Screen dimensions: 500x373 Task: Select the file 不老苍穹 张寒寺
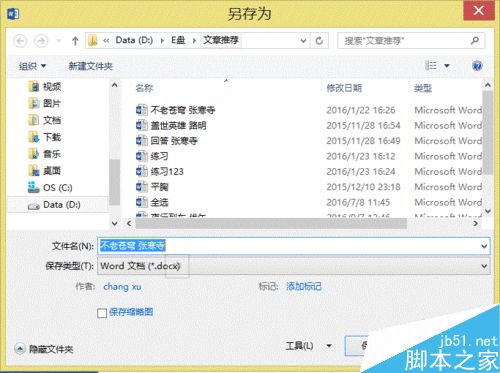point(183,110)
